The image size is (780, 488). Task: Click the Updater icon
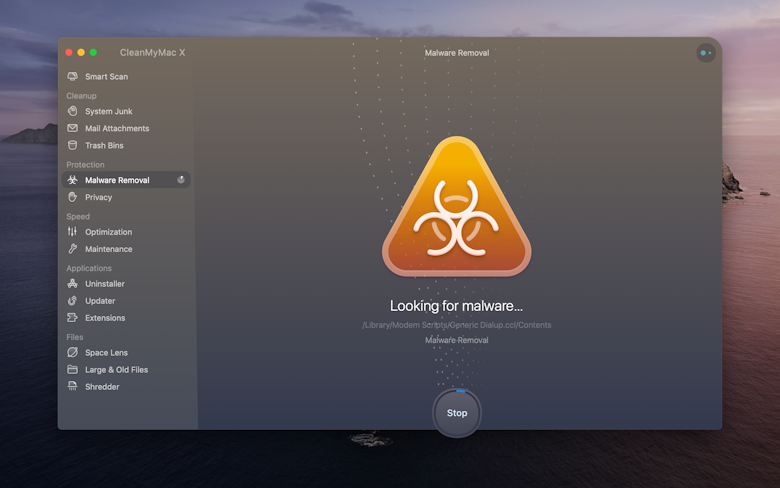tap(73, 300)
